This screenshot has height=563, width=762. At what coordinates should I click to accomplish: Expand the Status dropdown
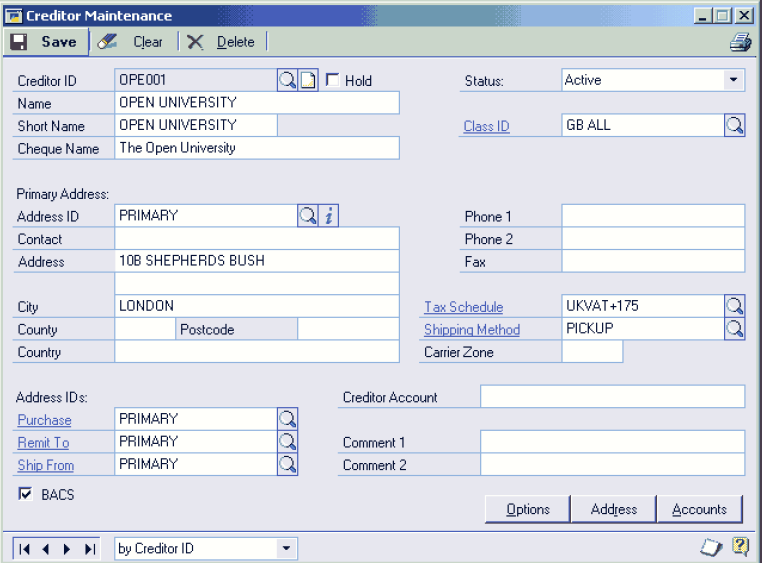[x=733, y=80]
